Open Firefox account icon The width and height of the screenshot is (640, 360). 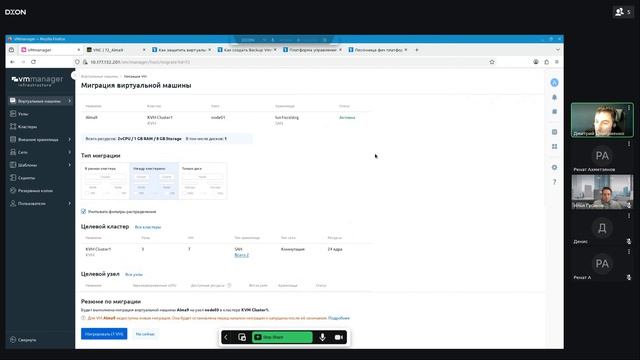pyautogui.click(x=536, y=62)
